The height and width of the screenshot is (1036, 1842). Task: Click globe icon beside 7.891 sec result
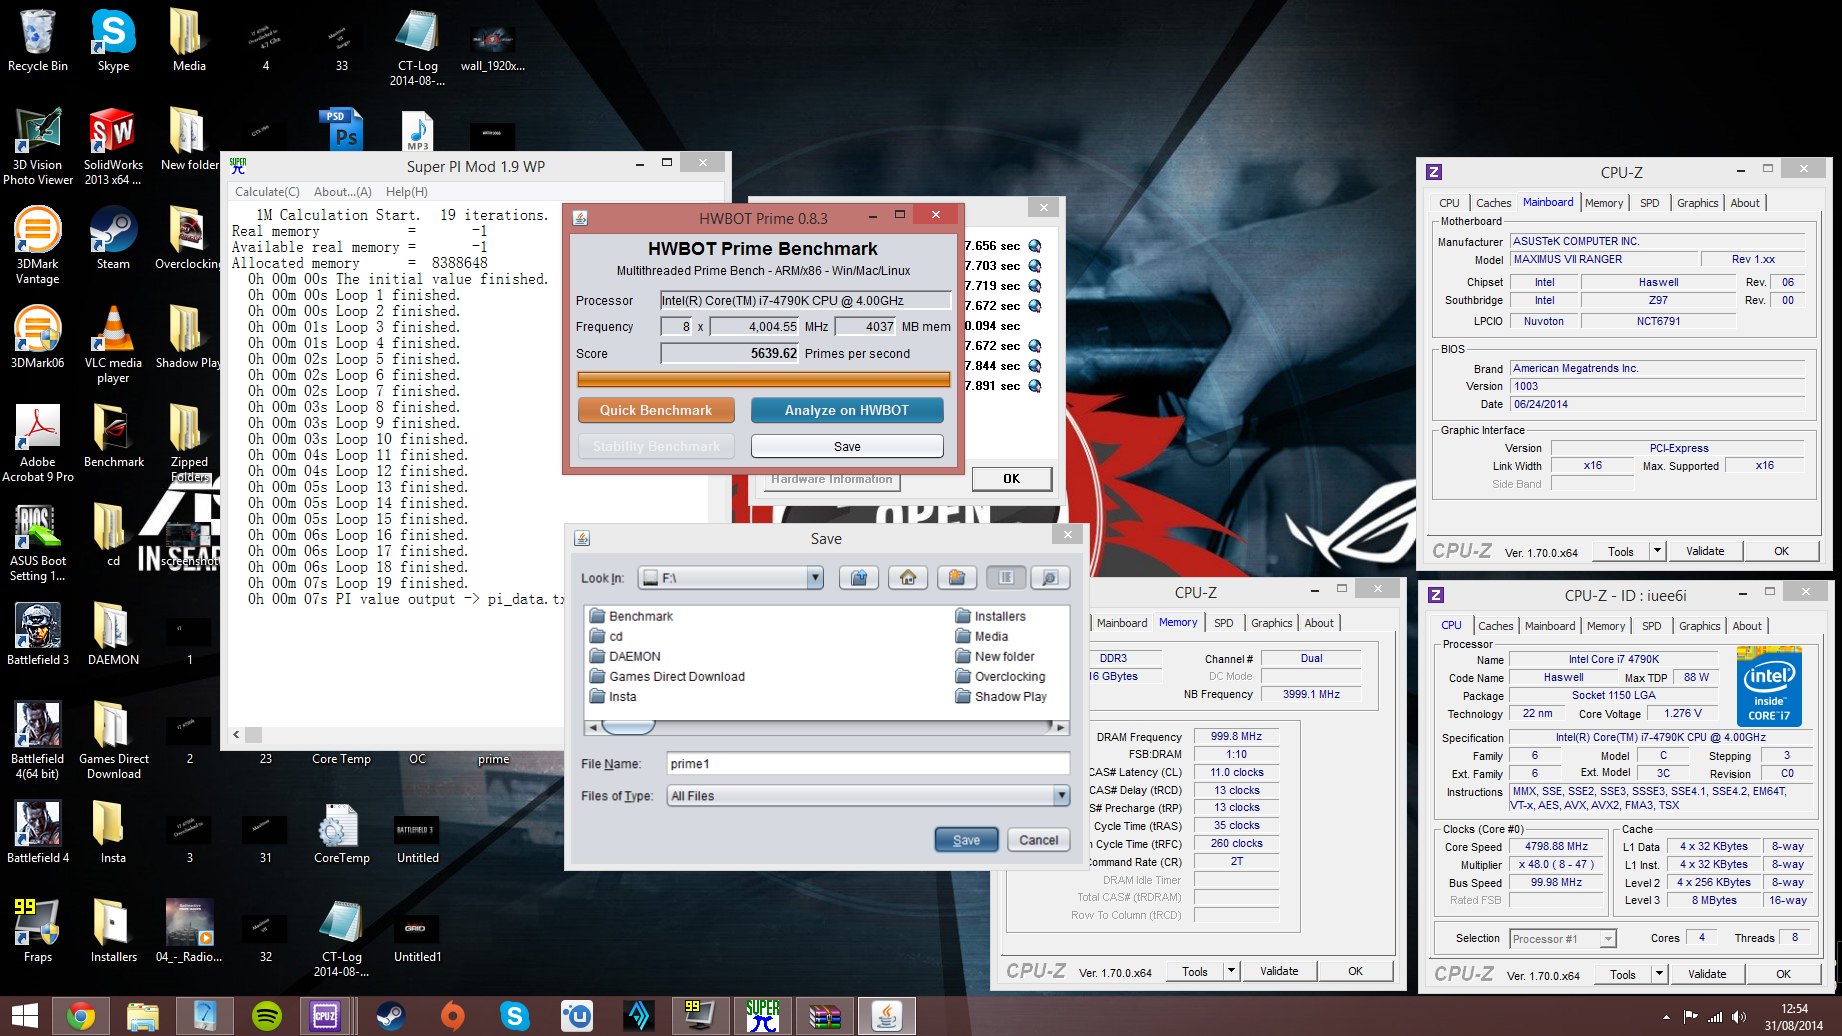tap(1035, 386)
